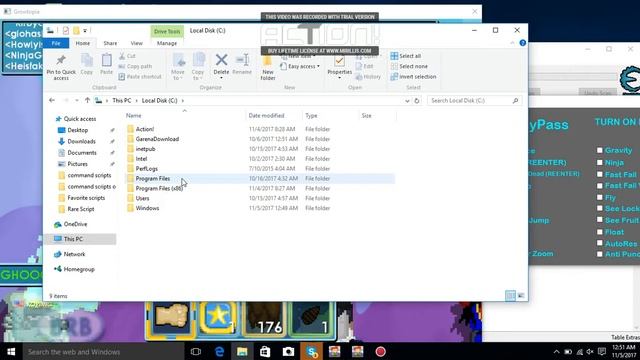This screenshot has width=640, height=360.
Task: Open Task View on the taskbar
Action: [x=196, y=351]
